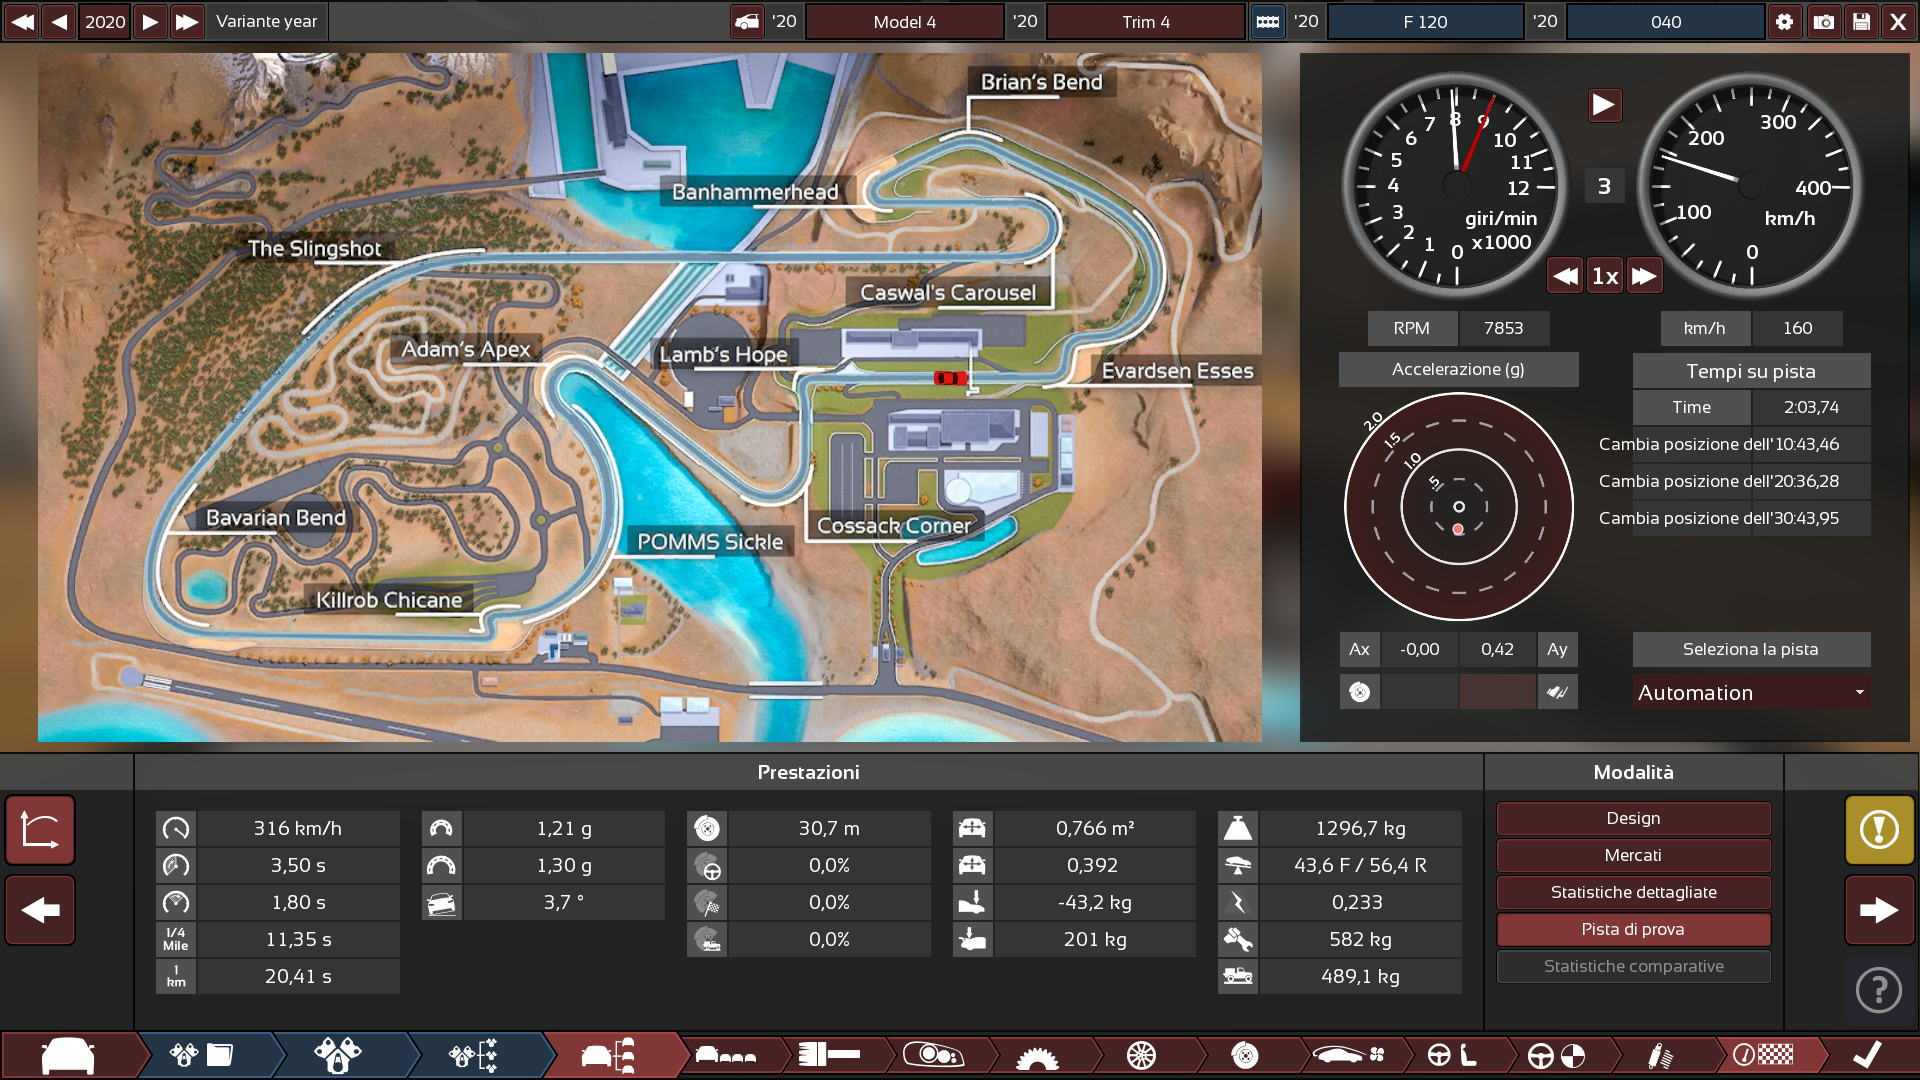Click the graph toggle icon above back arrow
This screenshot has width=1920, height=1080.
pos(40,830)
